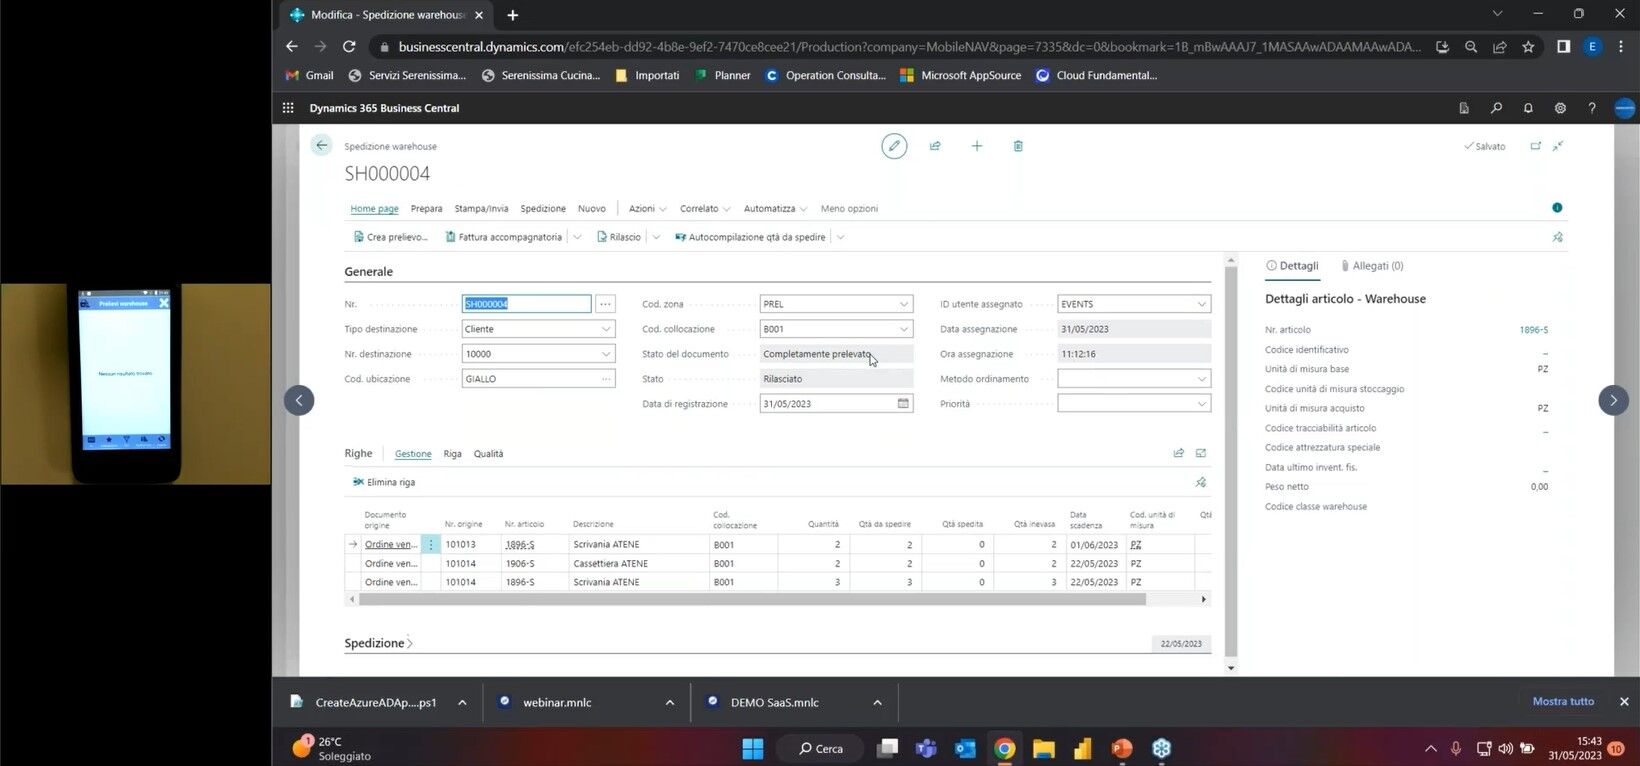1640x766 pixels.
Task: Expand the Spedizione section
Action: point(378,643)
